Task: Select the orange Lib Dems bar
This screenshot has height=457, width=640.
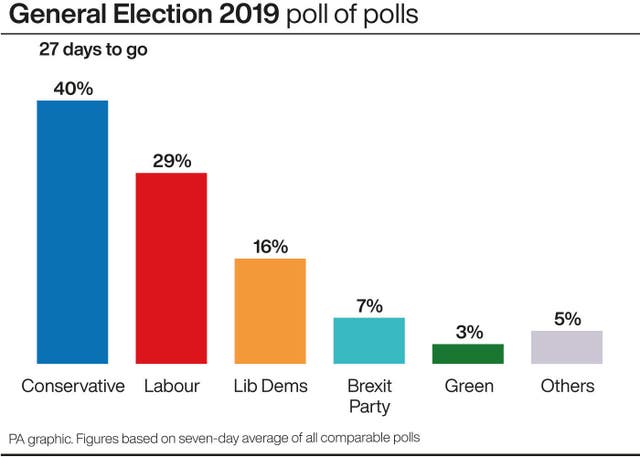Action: (x=270, y=311)
